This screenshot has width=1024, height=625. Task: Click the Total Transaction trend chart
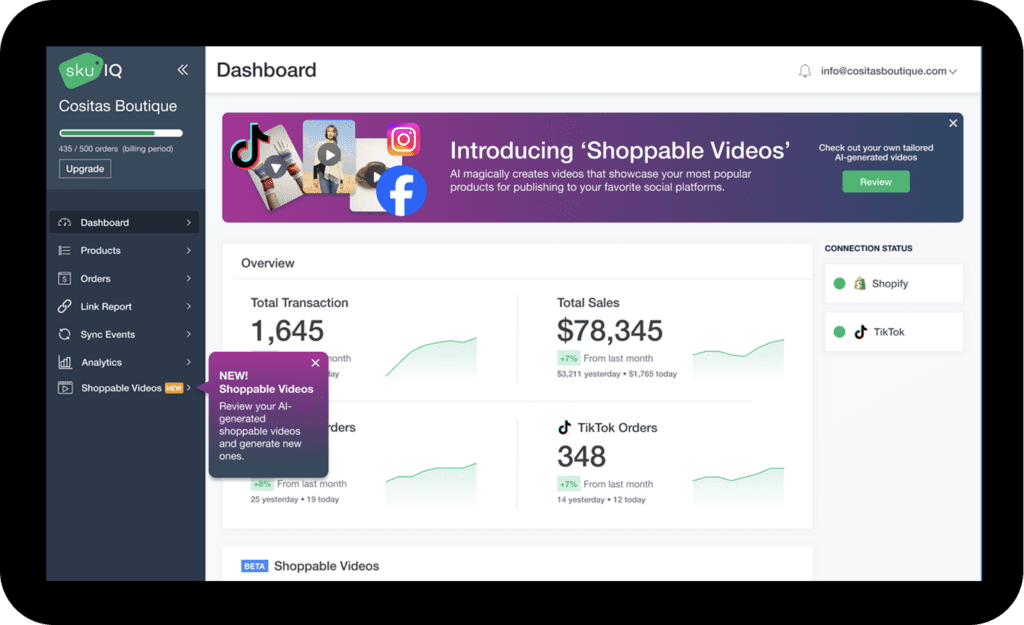pyautogui.click(x=431, y=358)
